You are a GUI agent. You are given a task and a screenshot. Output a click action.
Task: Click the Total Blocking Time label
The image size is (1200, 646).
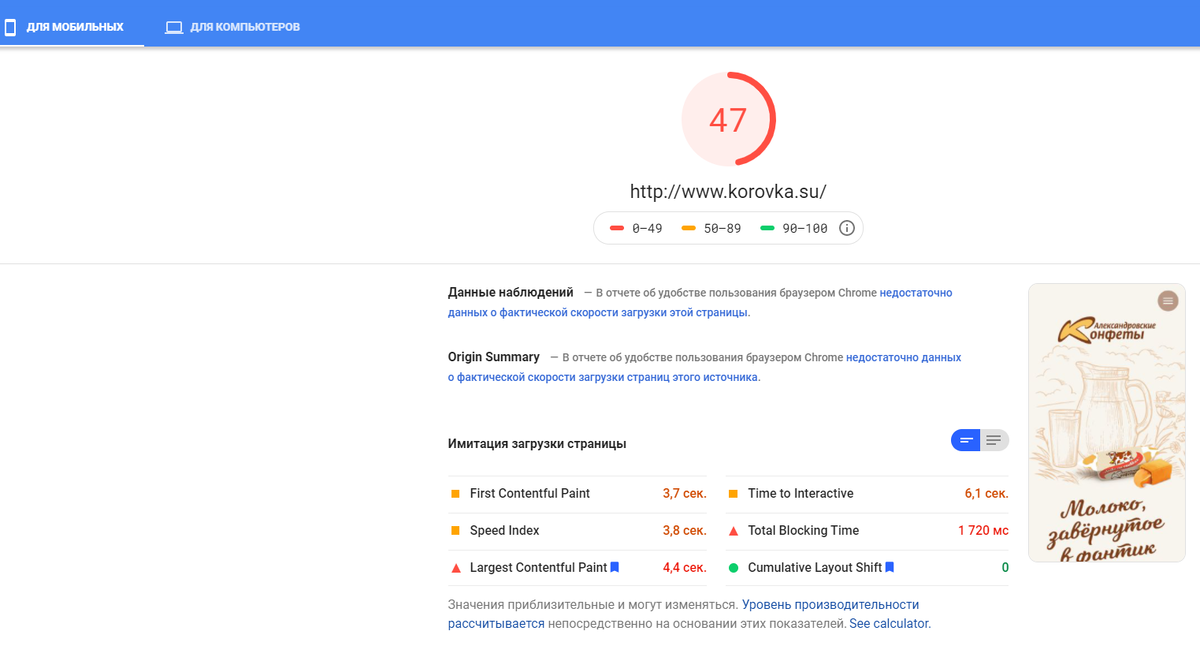click(804, 530)
